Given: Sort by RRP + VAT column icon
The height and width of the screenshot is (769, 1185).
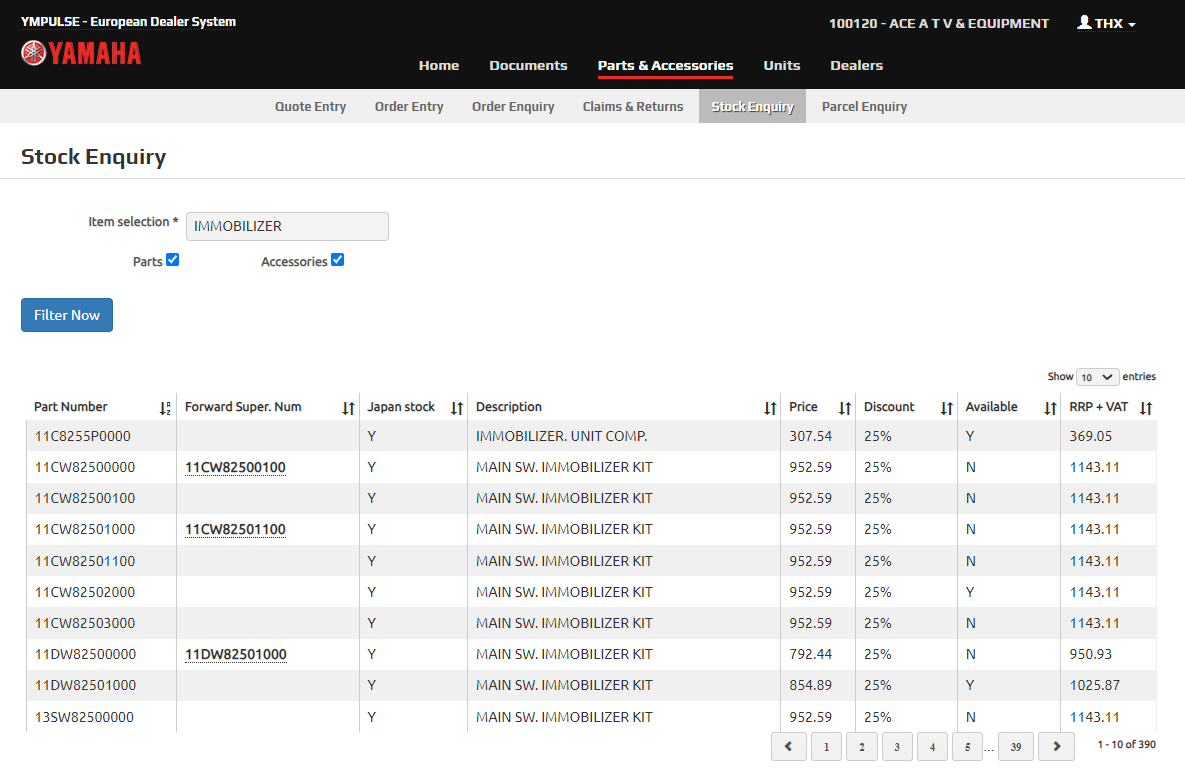Looking at the screenshot, I should tap(1146, 409).
